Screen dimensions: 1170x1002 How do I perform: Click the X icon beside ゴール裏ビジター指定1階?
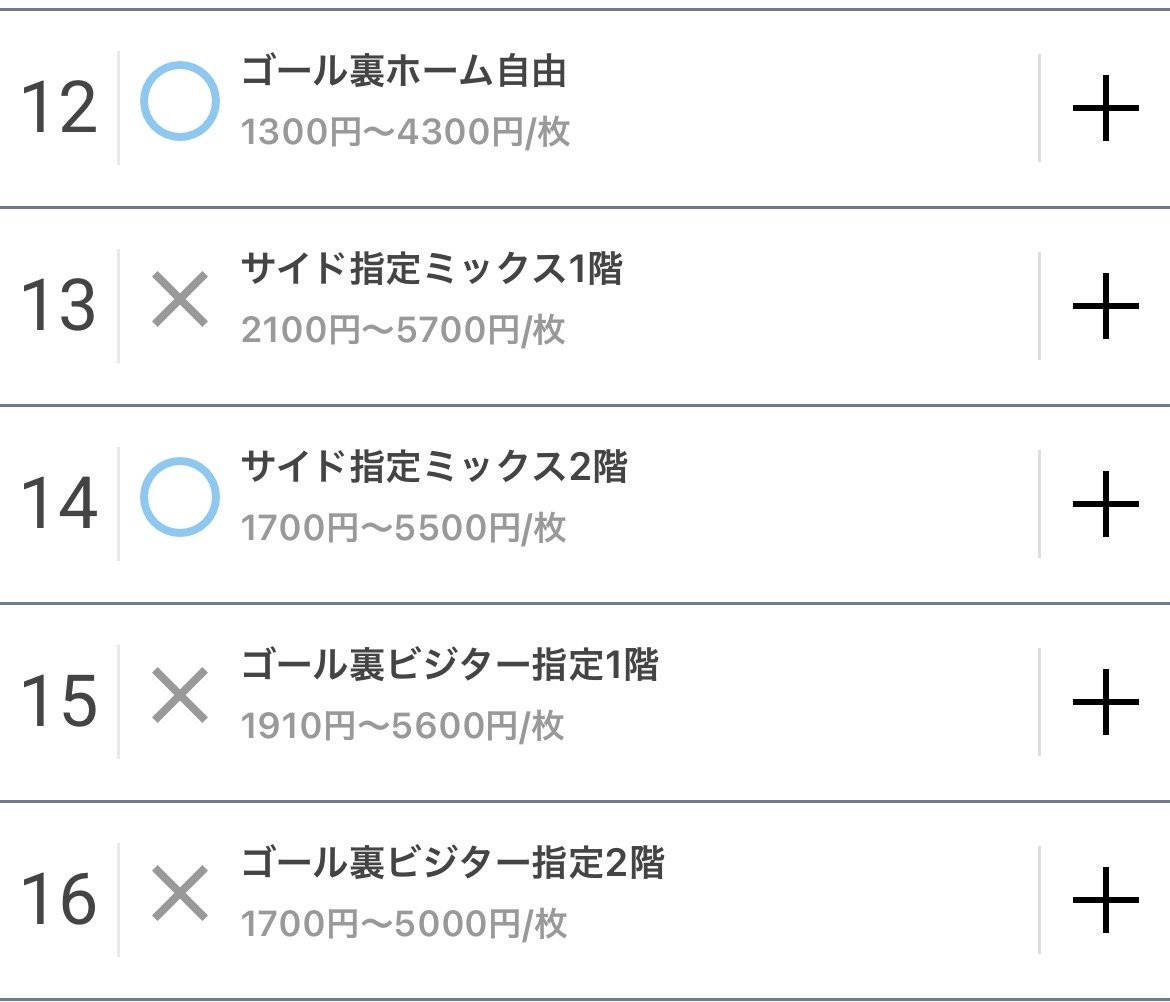pyautogui.click(x=180, y=695)
